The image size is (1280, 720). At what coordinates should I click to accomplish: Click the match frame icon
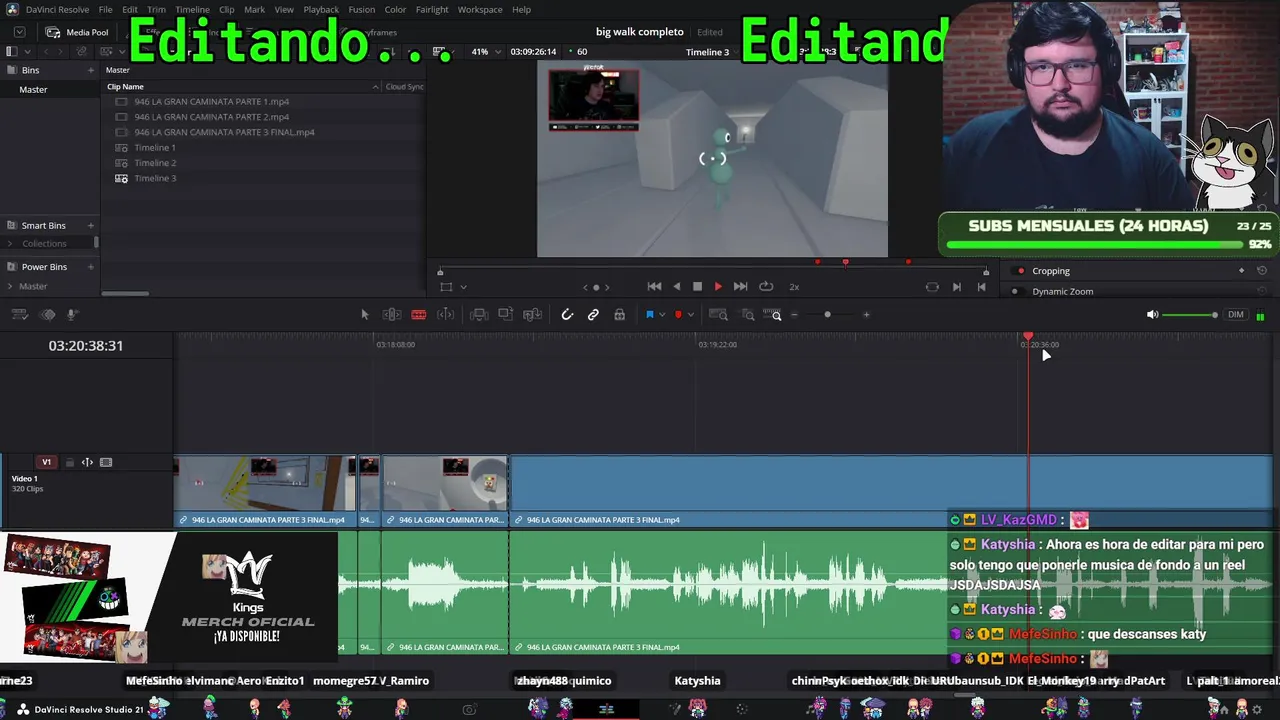pos(932,287)
